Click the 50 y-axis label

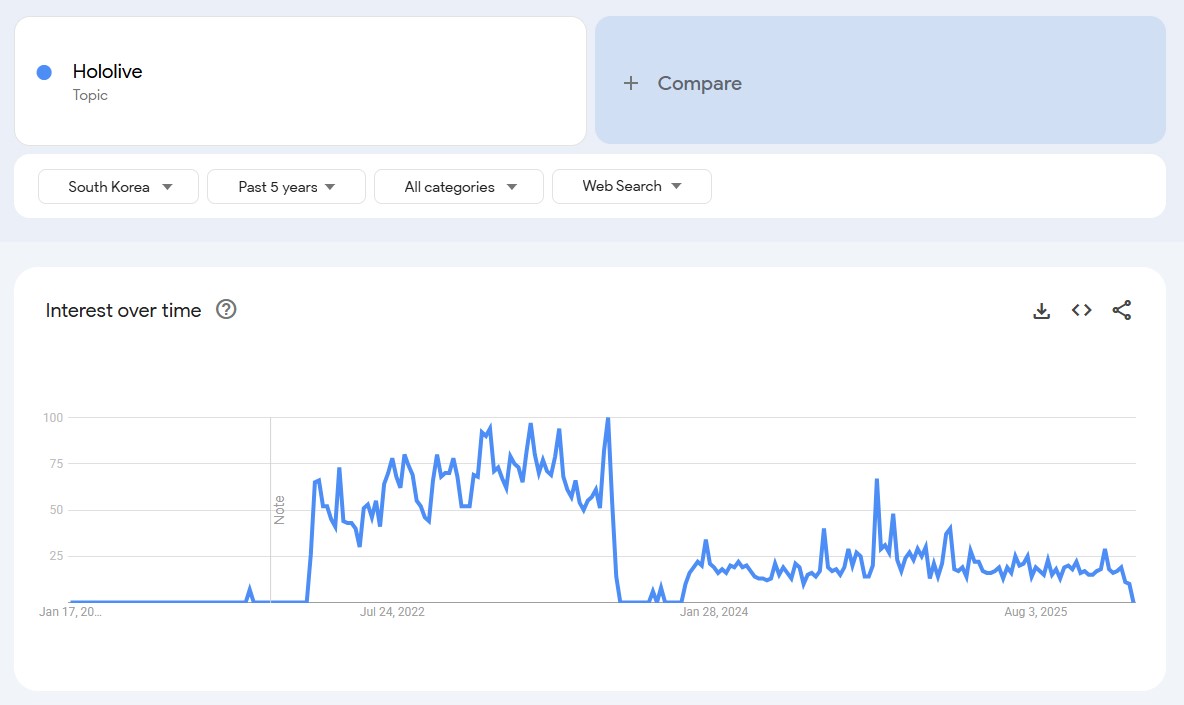click(x=56, y=510)
